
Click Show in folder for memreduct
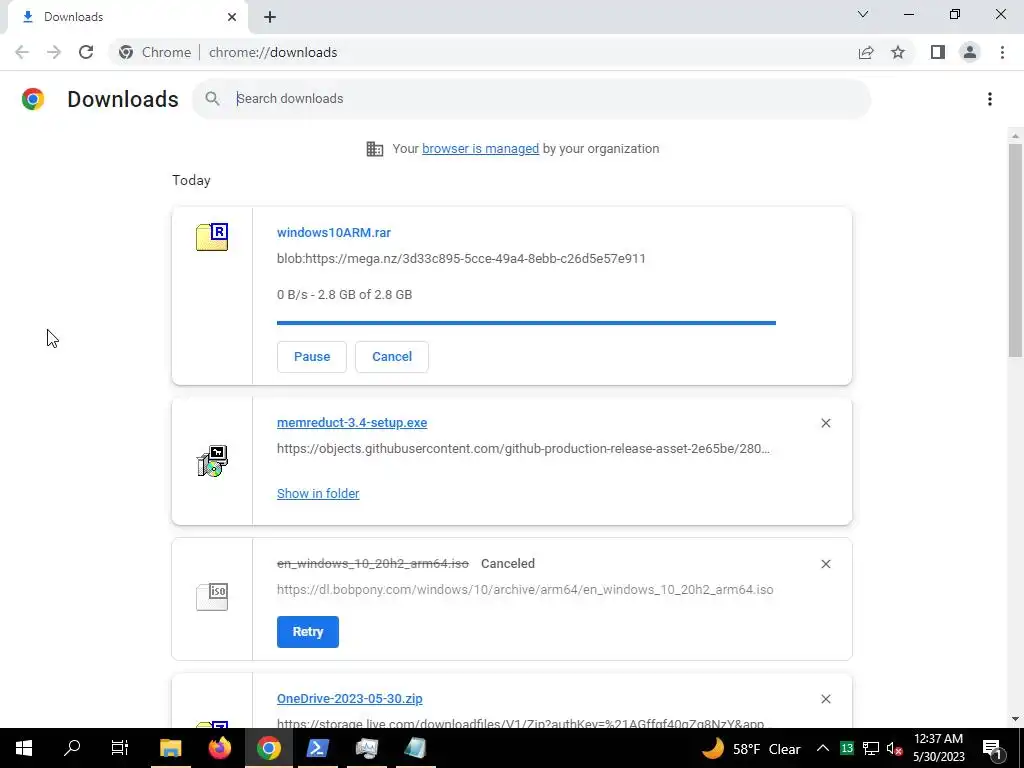318,494
